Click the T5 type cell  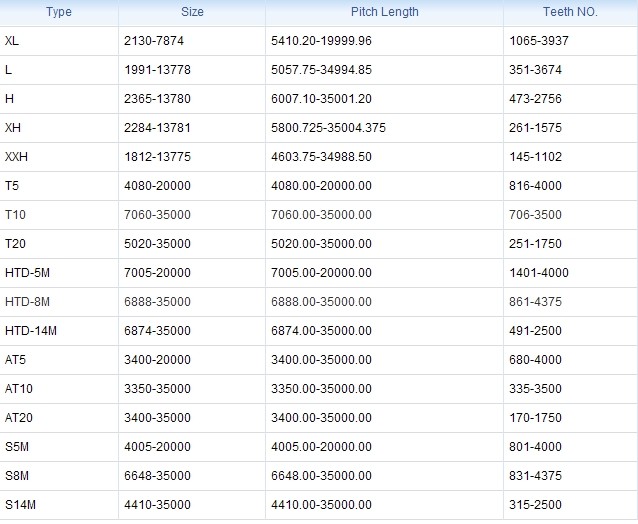pos(12,186)
